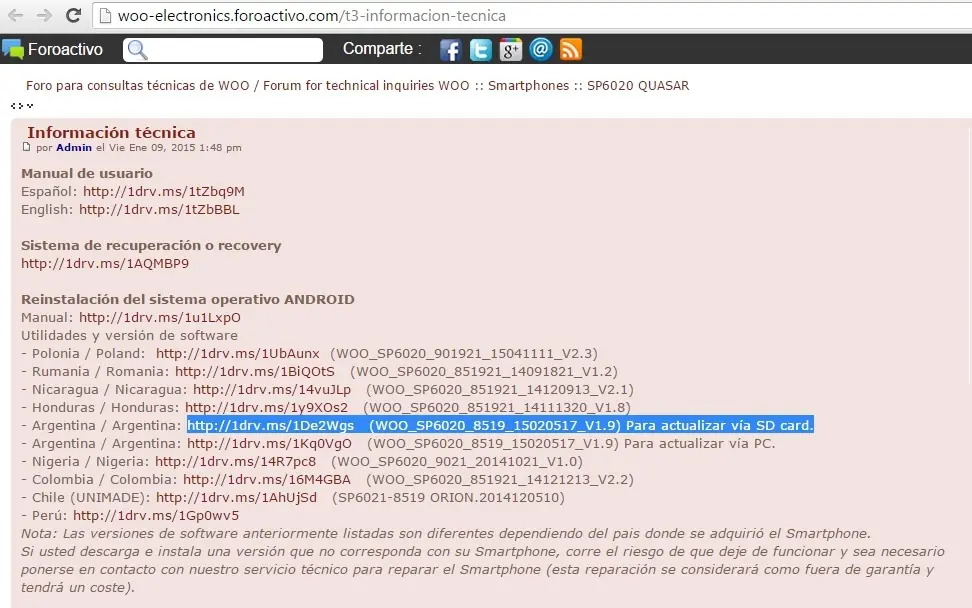Open Nigeria firmware link 14R7pc8
The width and height of the screenshot is (972, 608).
coord(236,461)
